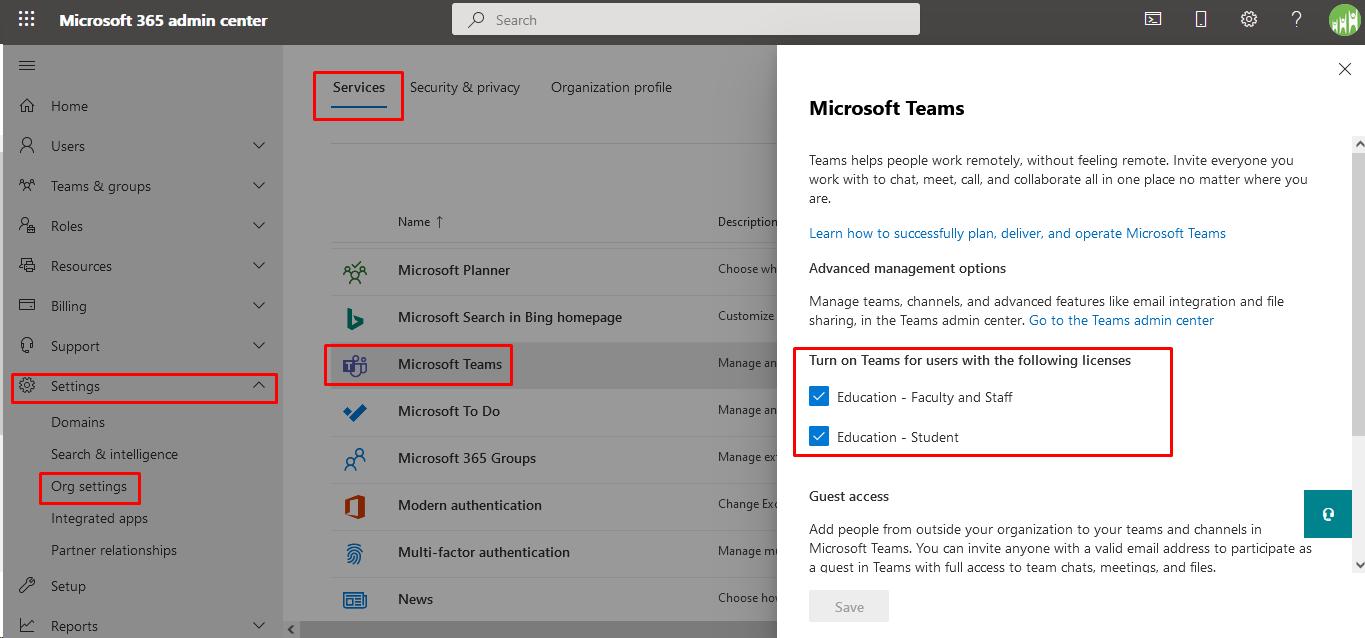Click the Setup wrench icon
The height and width of the screenshot is (638, 1365).
(x=28, y=586)
